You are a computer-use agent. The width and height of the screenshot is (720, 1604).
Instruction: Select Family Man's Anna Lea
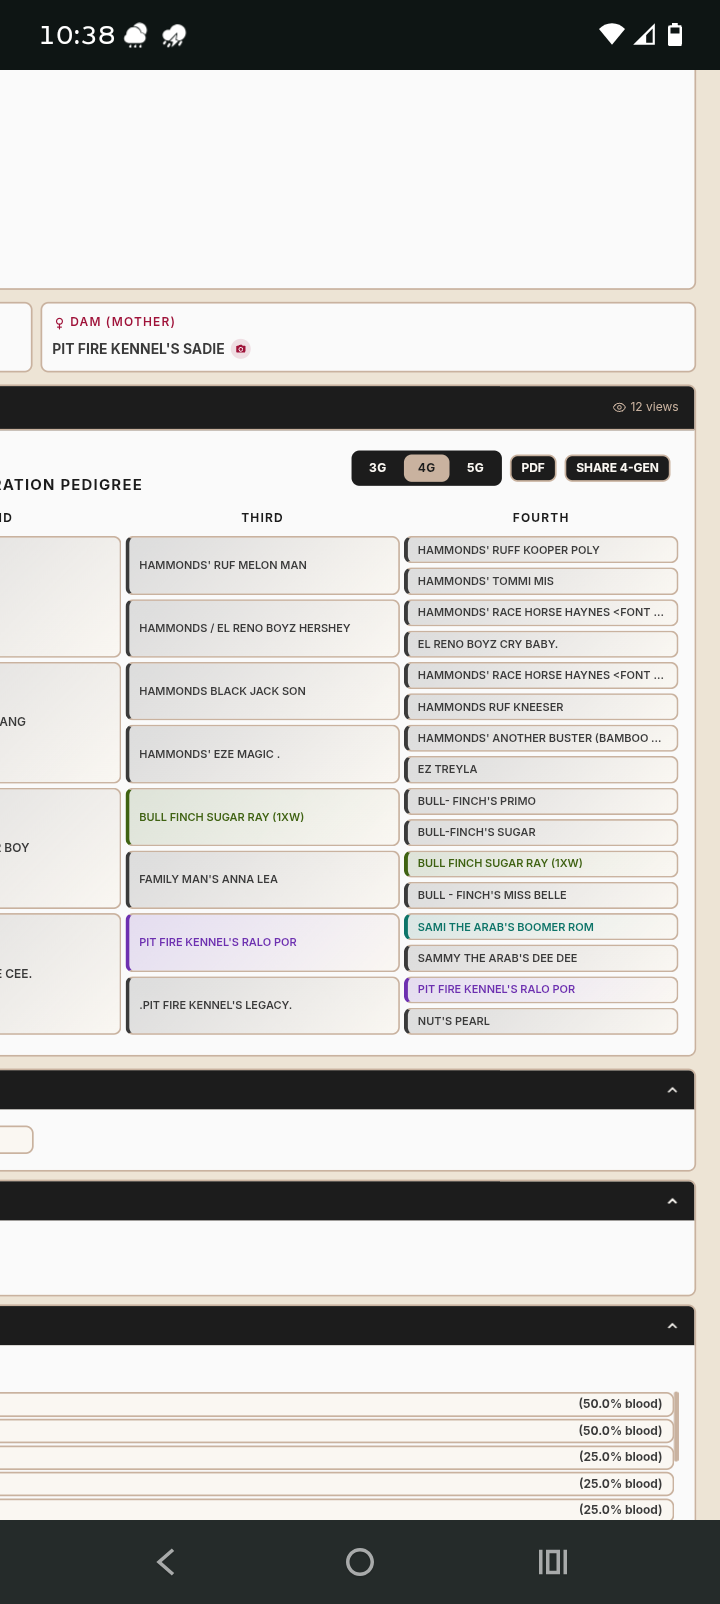pyautogui.click(x=263, y=880)
